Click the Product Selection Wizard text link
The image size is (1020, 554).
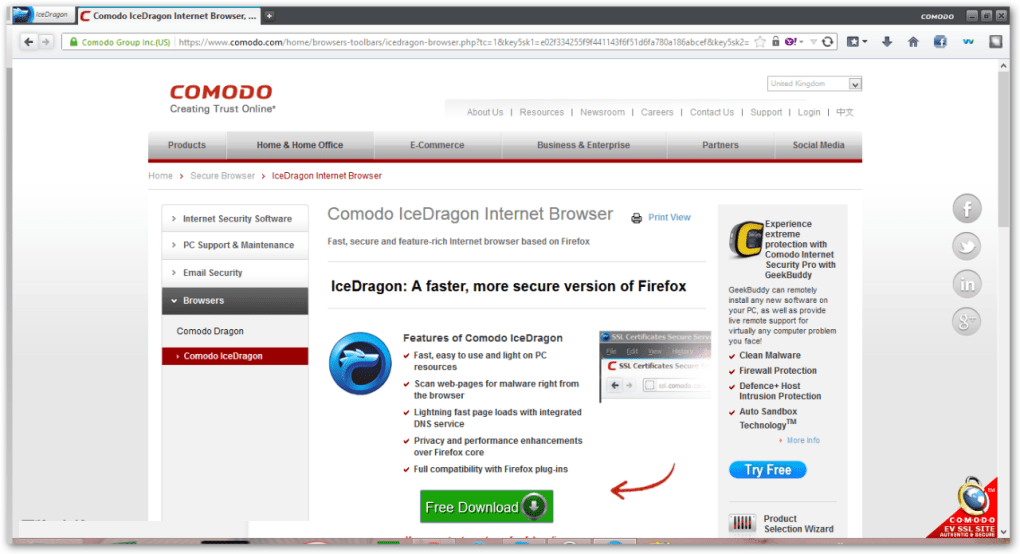(x=798, y=523)
